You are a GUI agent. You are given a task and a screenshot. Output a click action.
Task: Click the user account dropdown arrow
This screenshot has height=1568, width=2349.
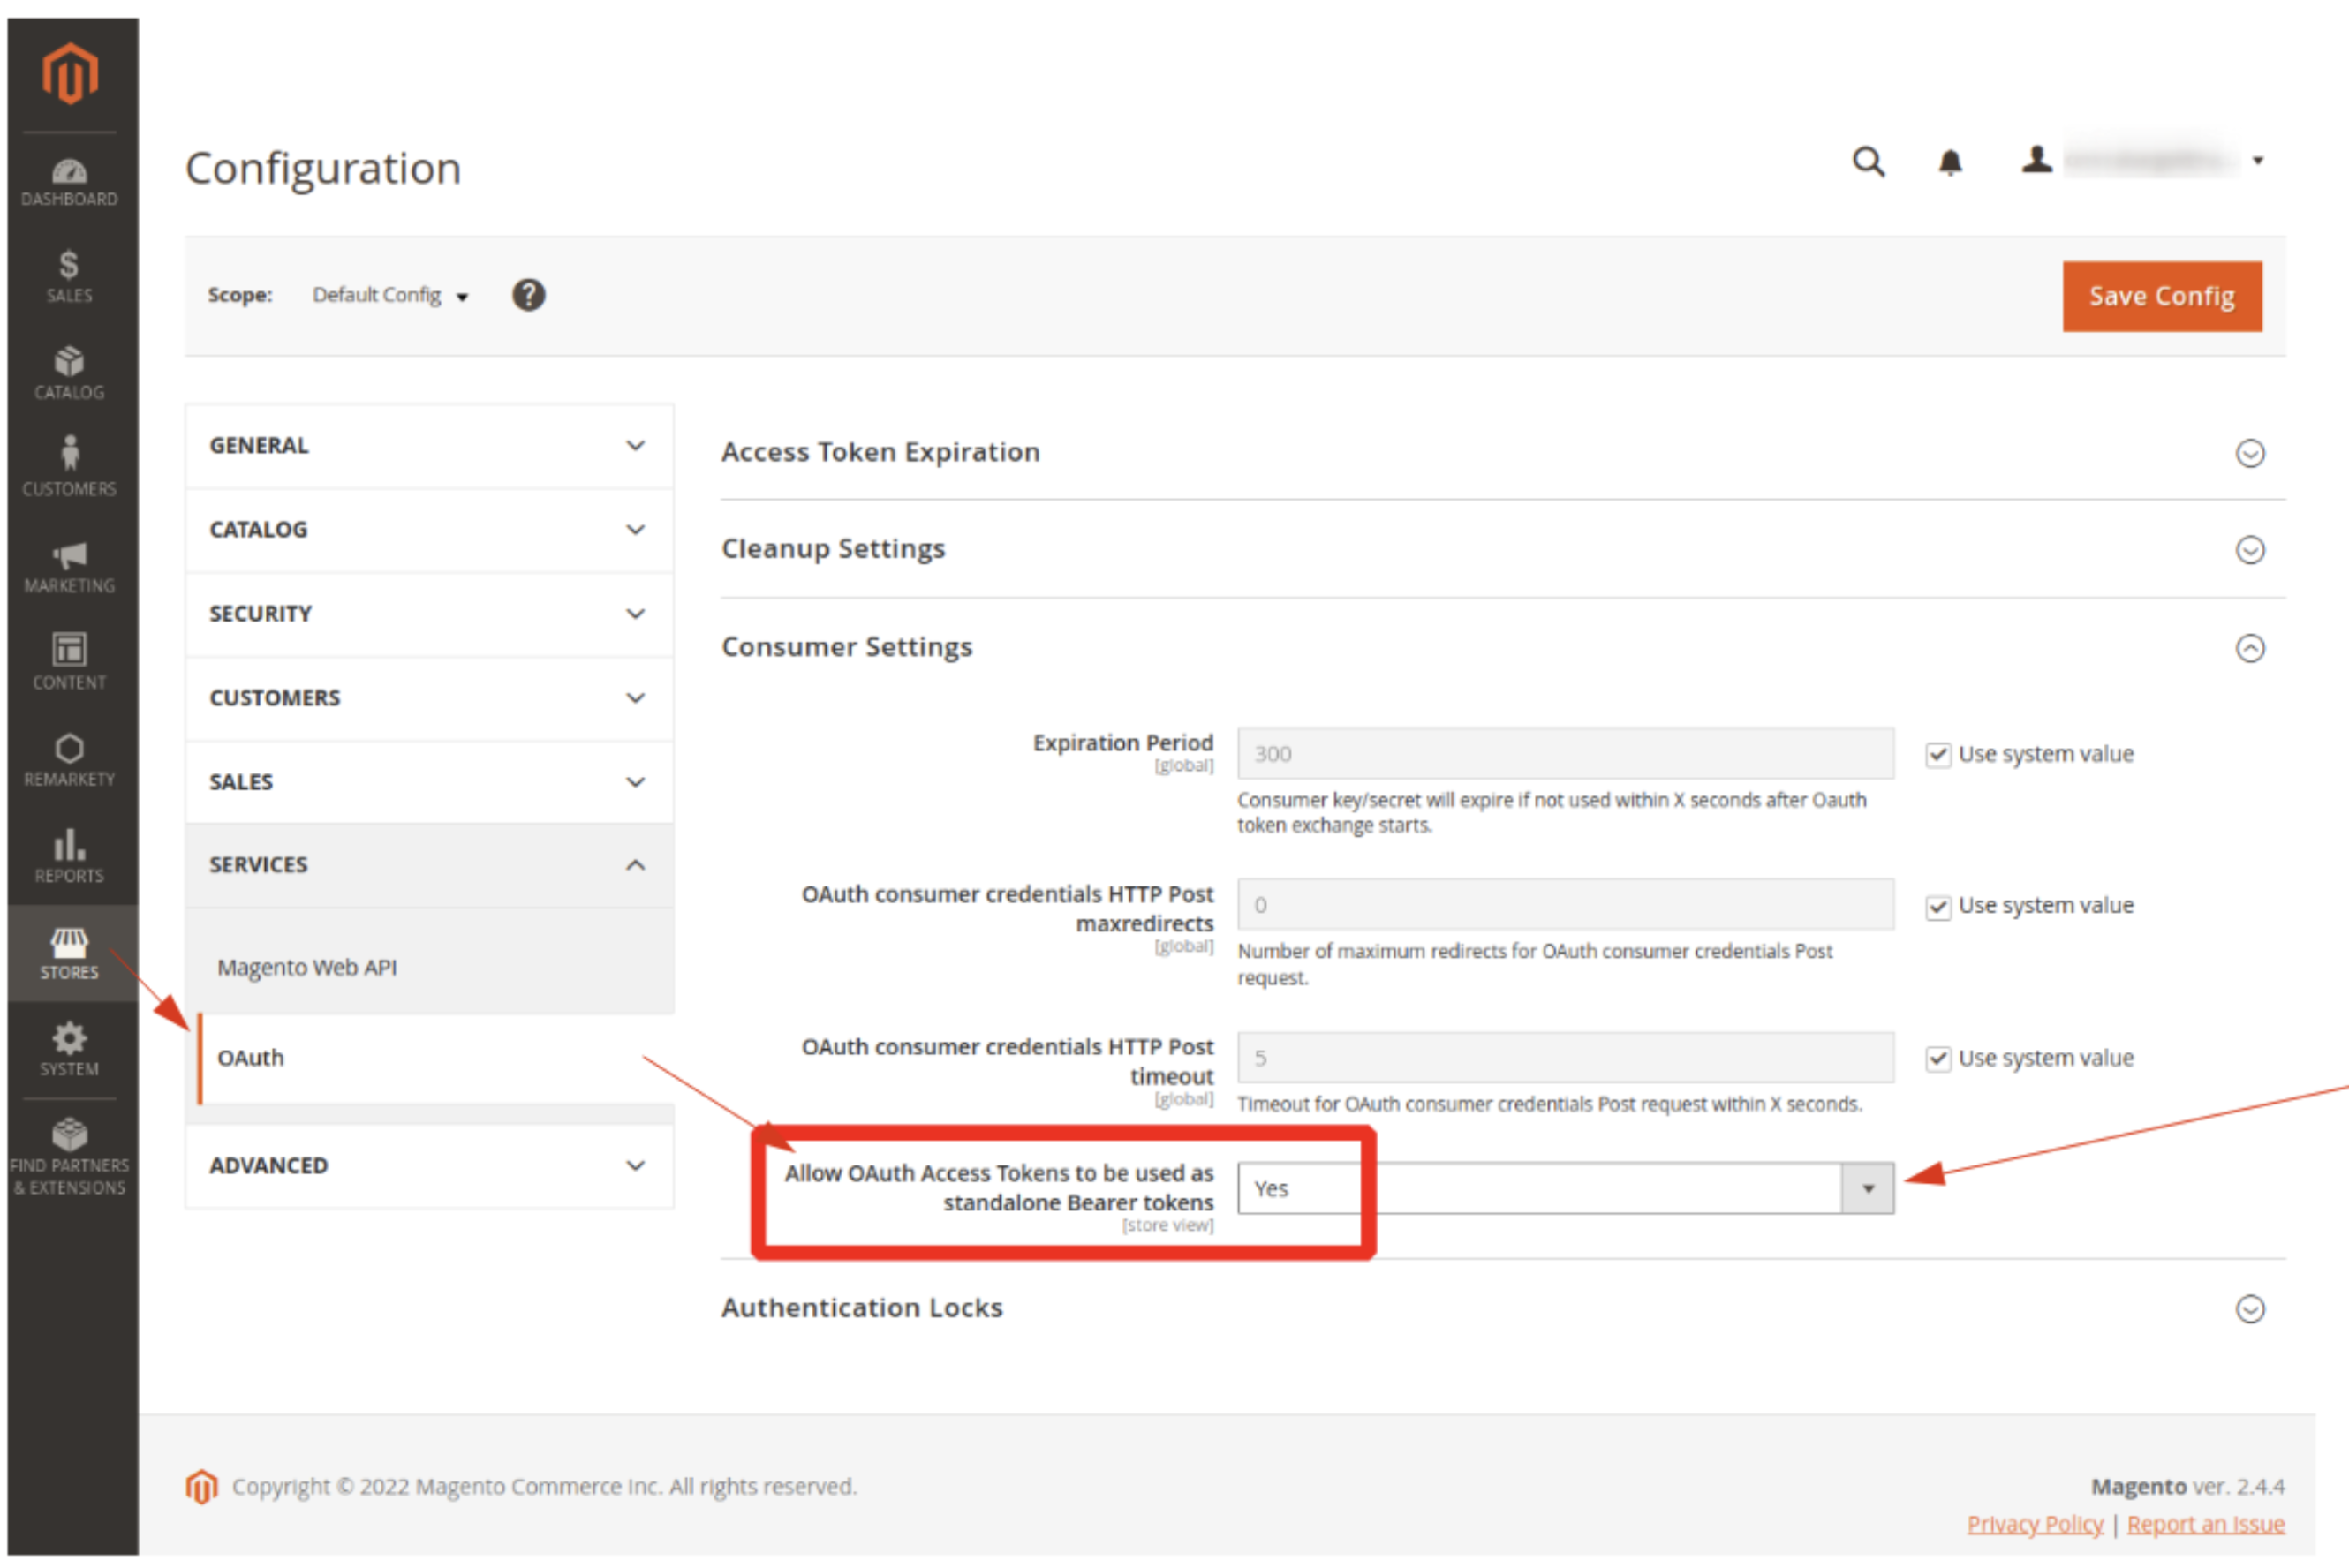(2257, 160)
